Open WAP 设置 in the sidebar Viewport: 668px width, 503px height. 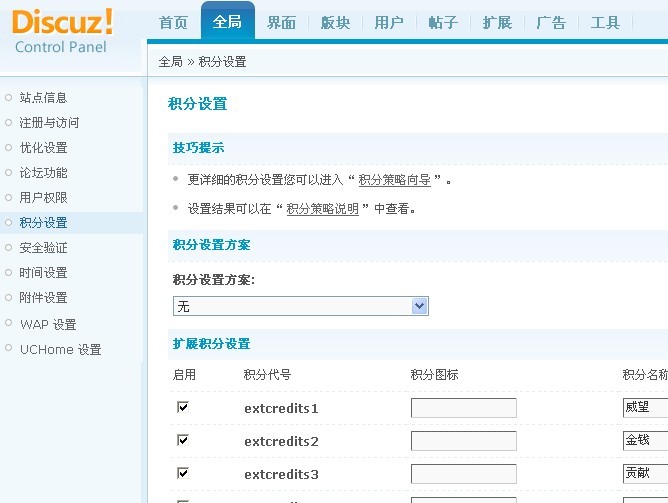(x=48, y=325)
